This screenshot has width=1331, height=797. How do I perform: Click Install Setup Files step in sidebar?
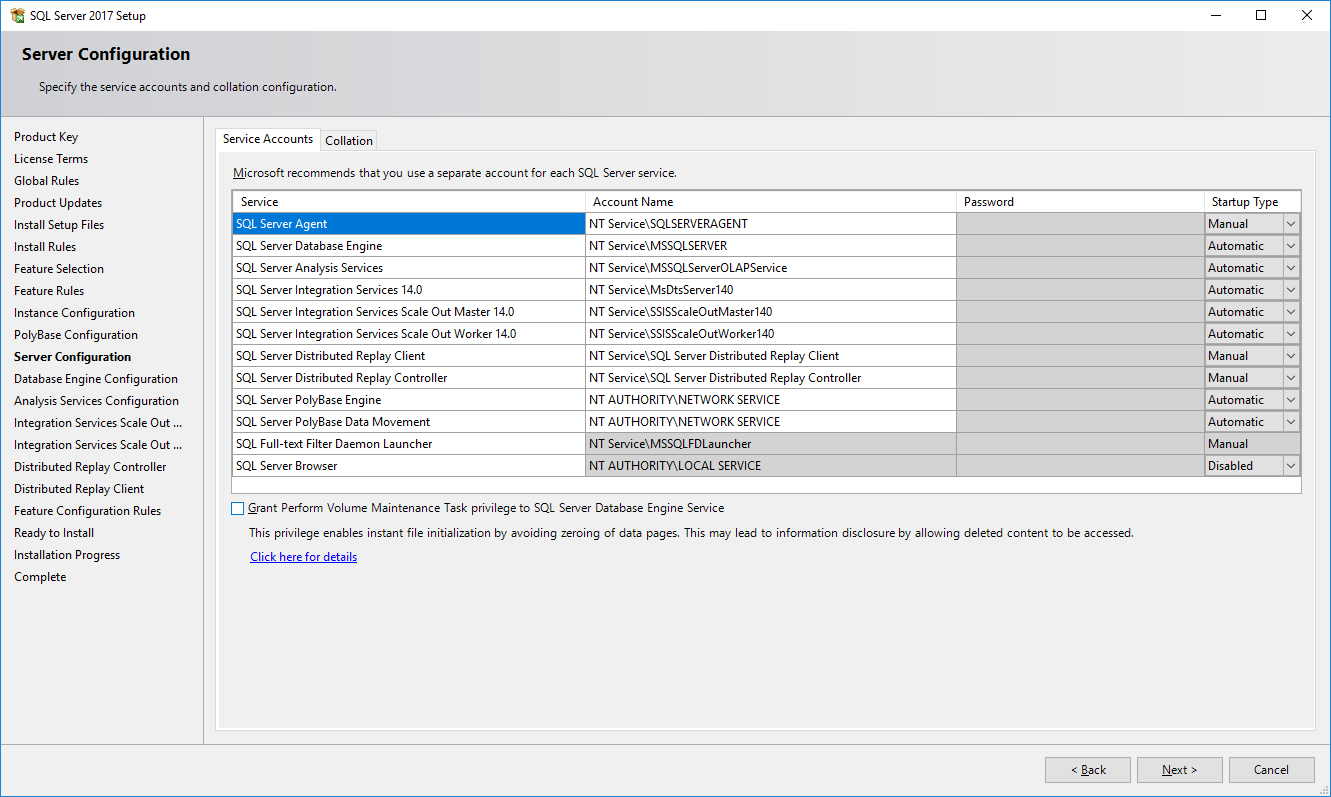pyautogui.click(x=59, y=225)
